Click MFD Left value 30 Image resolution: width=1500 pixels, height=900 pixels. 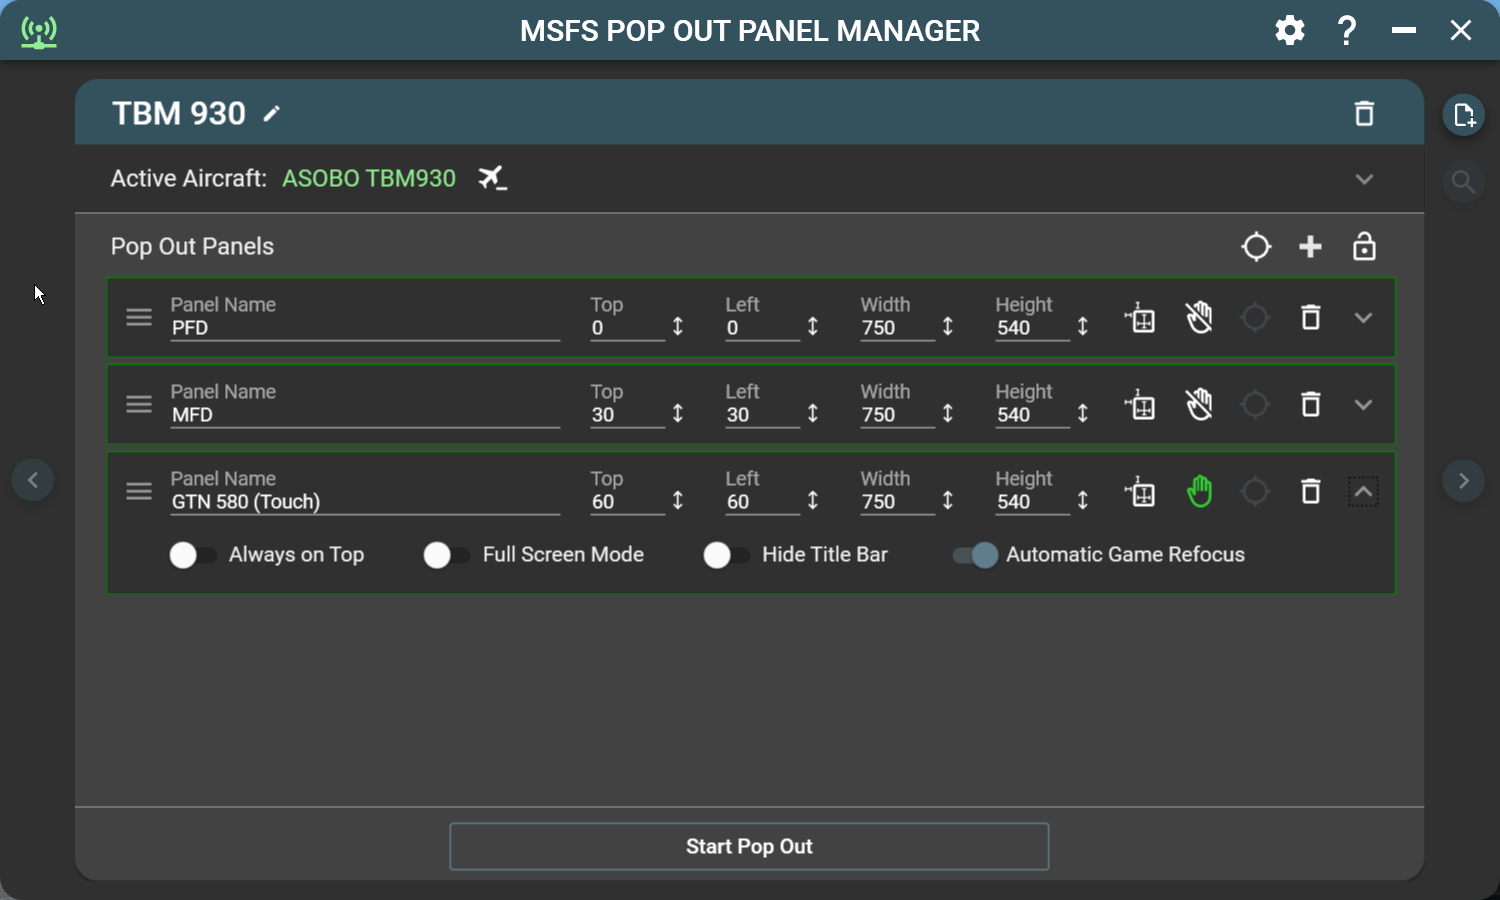pyautogui.click(x=762, y=415)
